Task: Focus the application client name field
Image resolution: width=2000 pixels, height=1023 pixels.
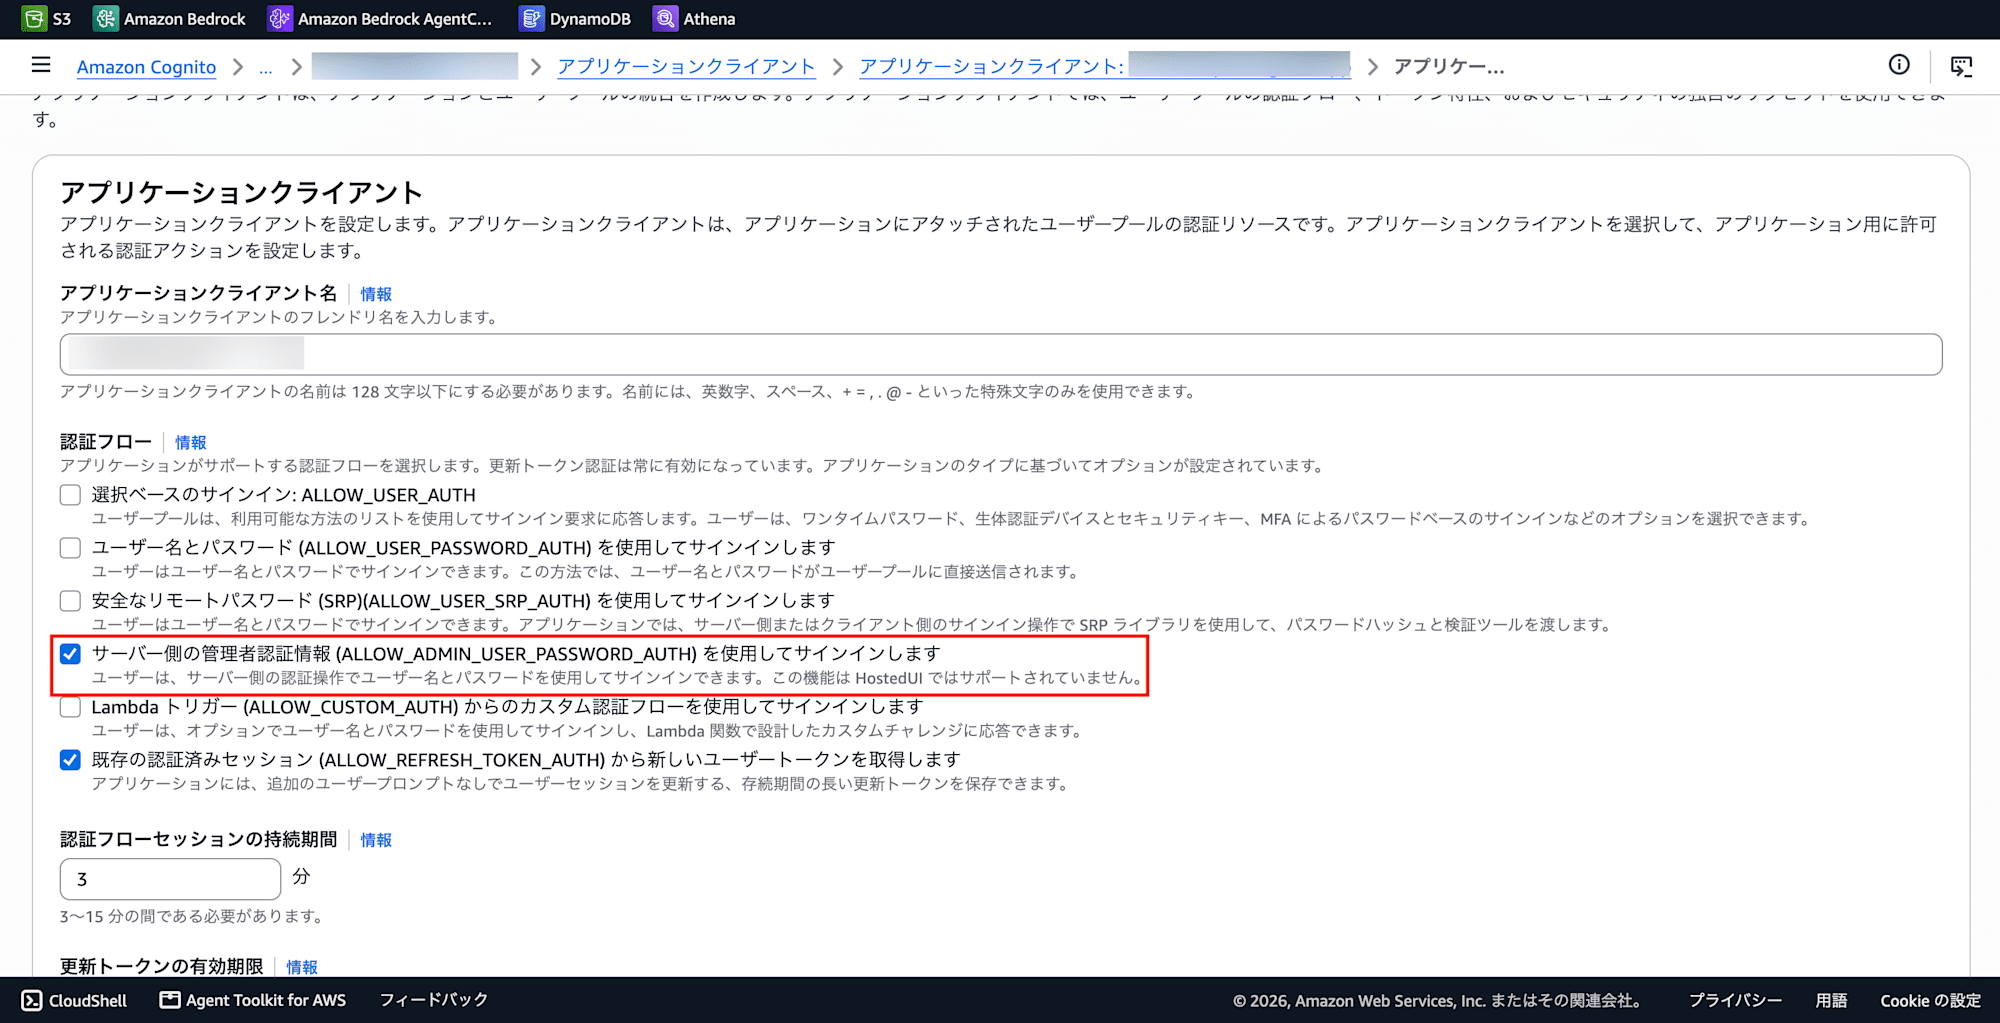Action: (x=1001, y=355)
